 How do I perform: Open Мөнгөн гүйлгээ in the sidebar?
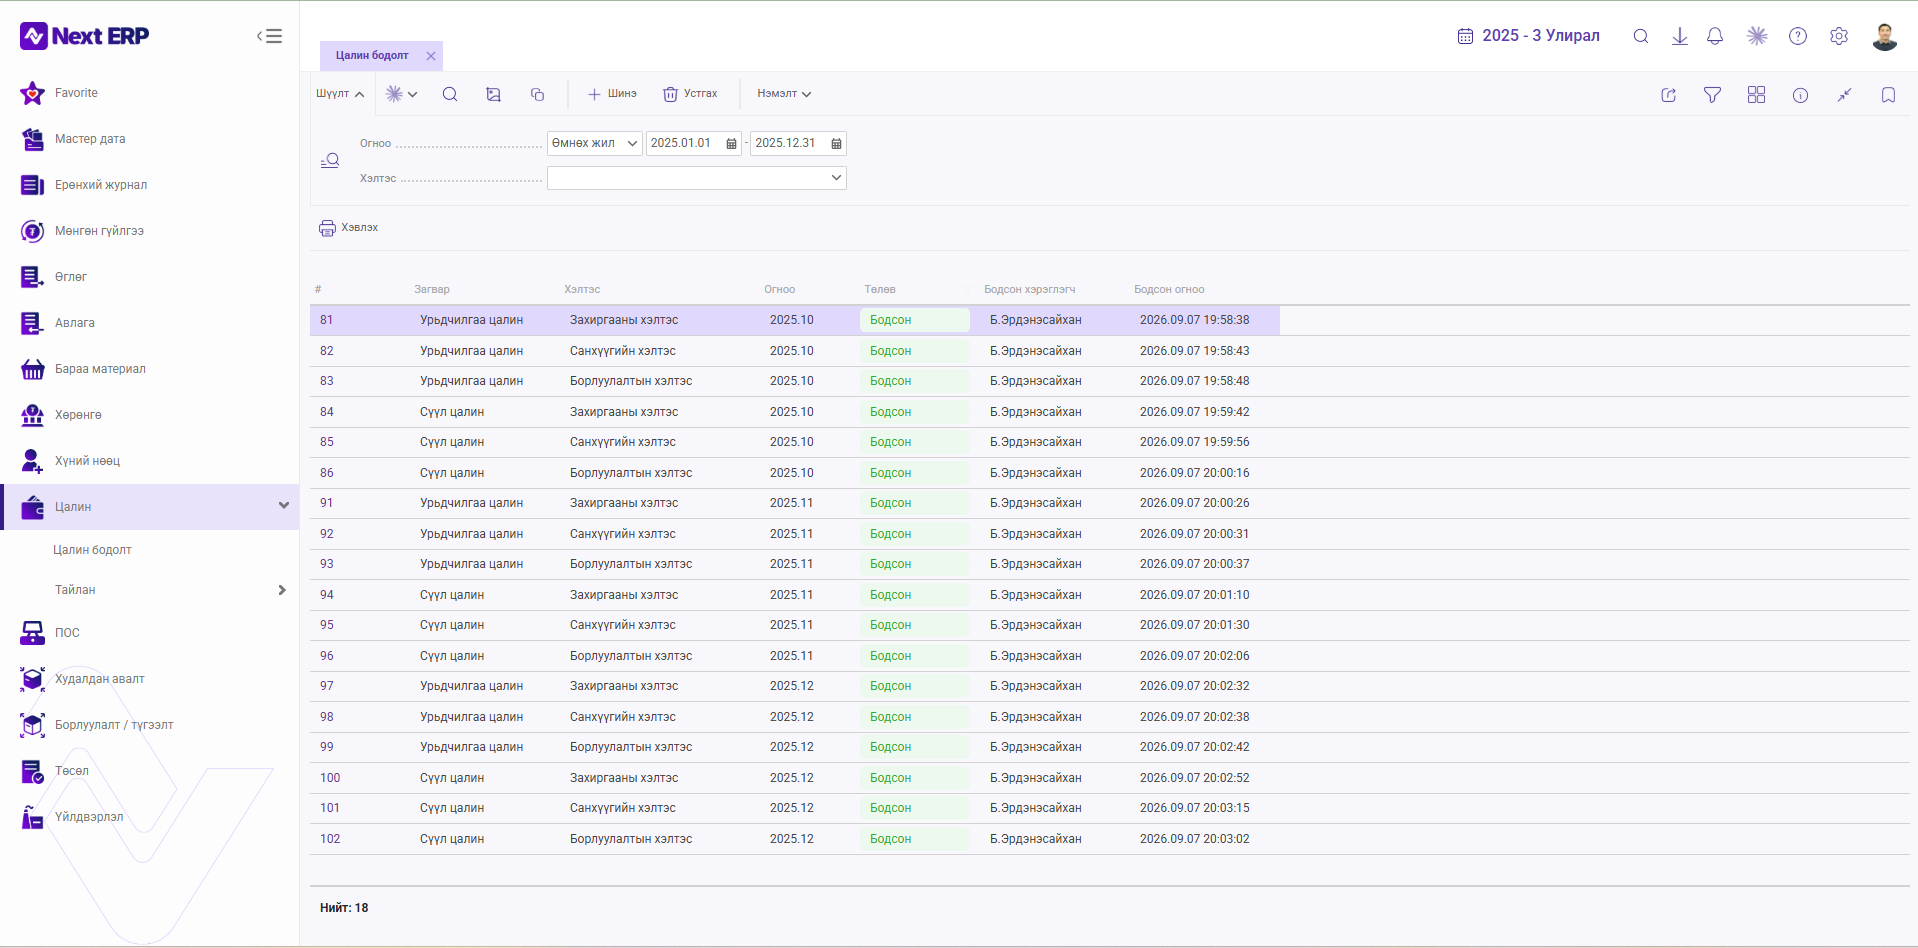99,231
